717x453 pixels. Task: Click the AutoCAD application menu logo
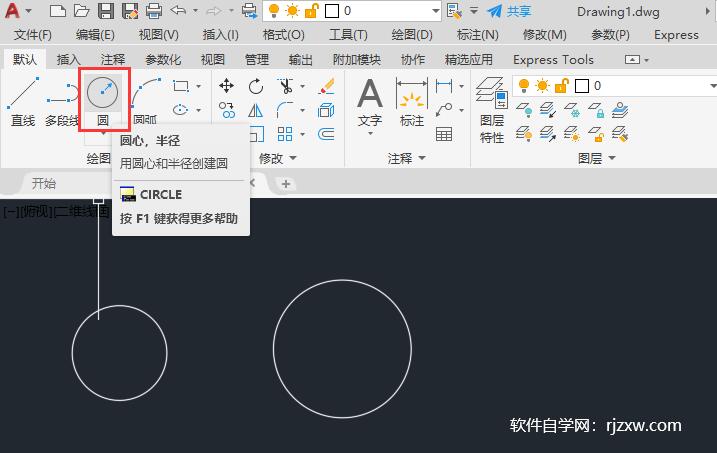[12, 11]
